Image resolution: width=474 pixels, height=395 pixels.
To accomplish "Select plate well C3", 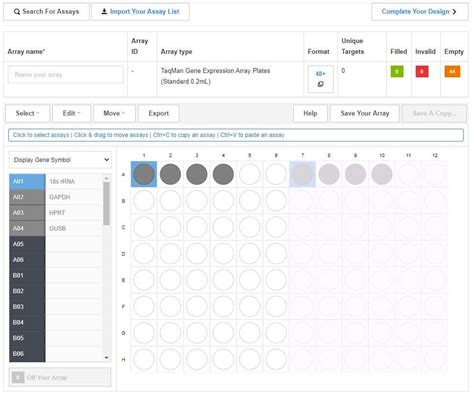I will 197,227.
